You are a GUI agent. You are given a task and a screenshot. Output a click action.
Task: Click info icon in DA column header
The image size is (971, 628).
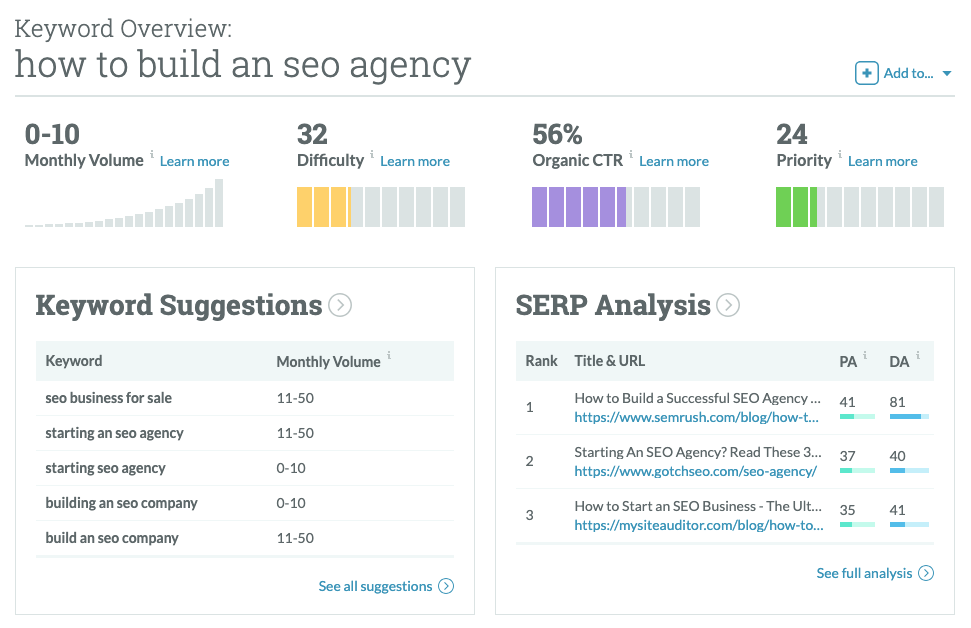tap(917, 355)
